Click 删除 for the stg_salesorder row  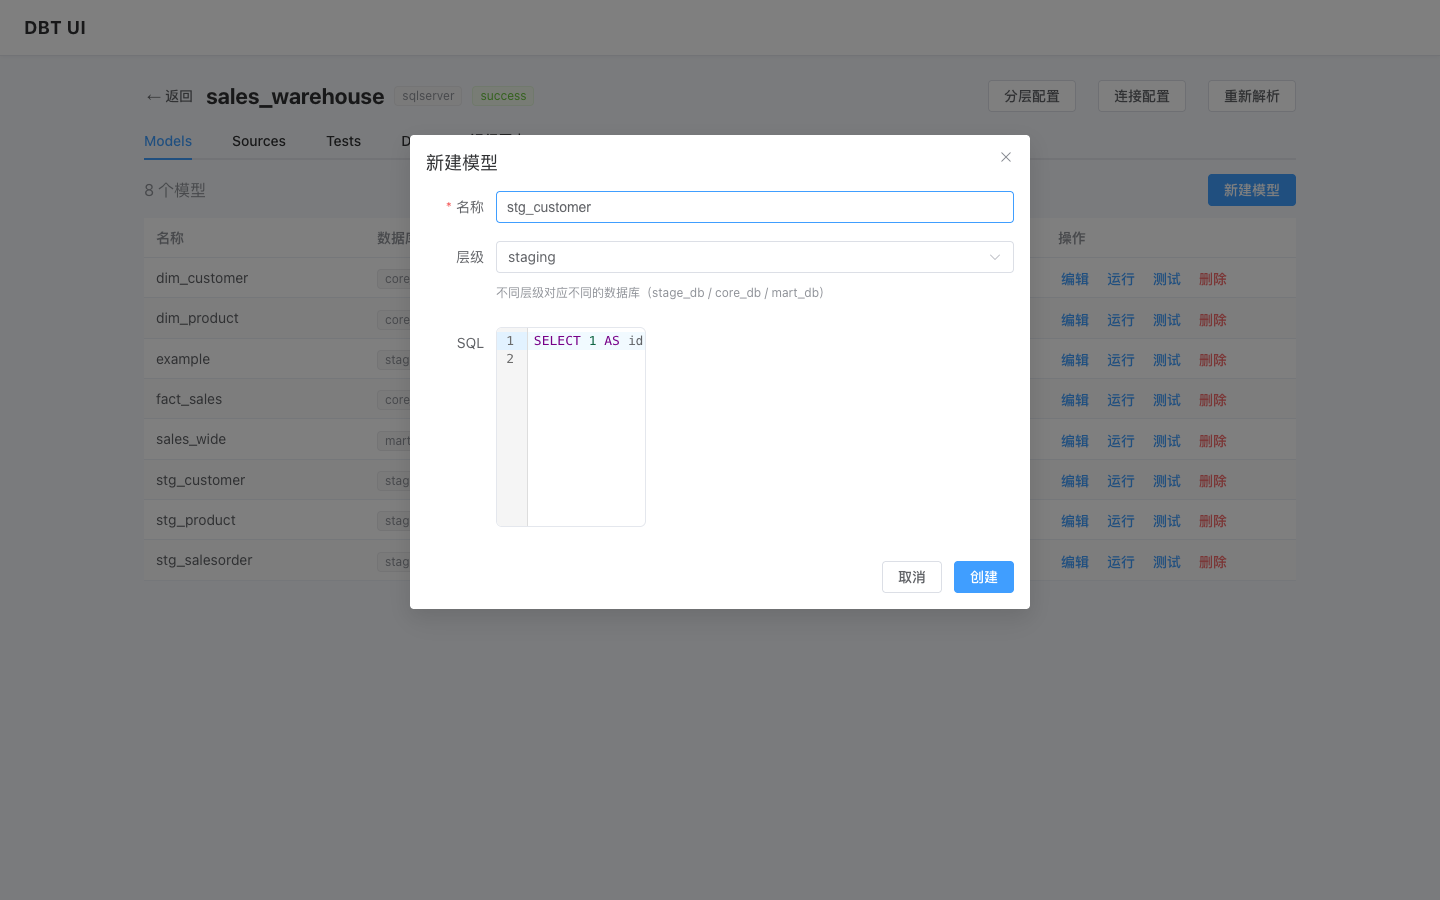coord(1213,562)
